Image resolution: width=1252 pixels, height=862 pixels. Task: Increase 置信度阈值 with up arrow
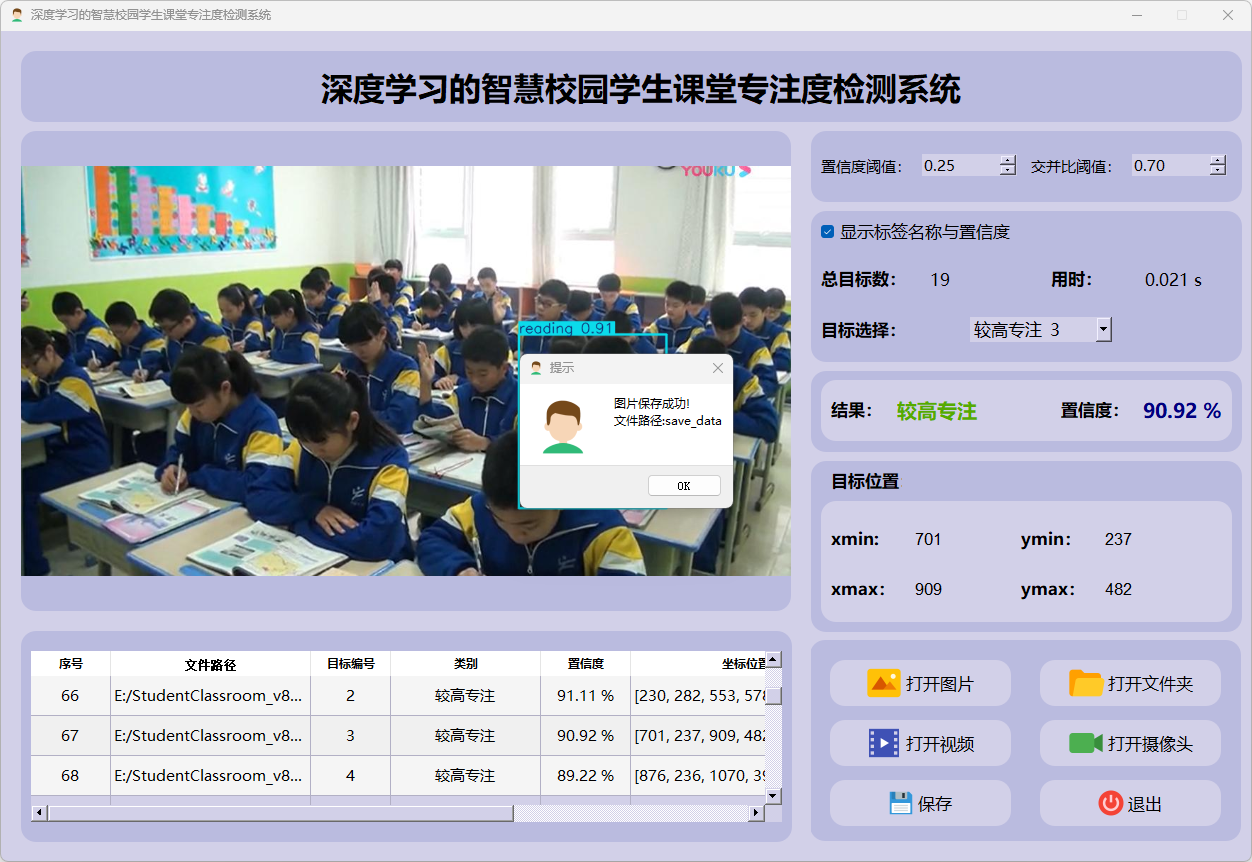[x=1008, y=160]
